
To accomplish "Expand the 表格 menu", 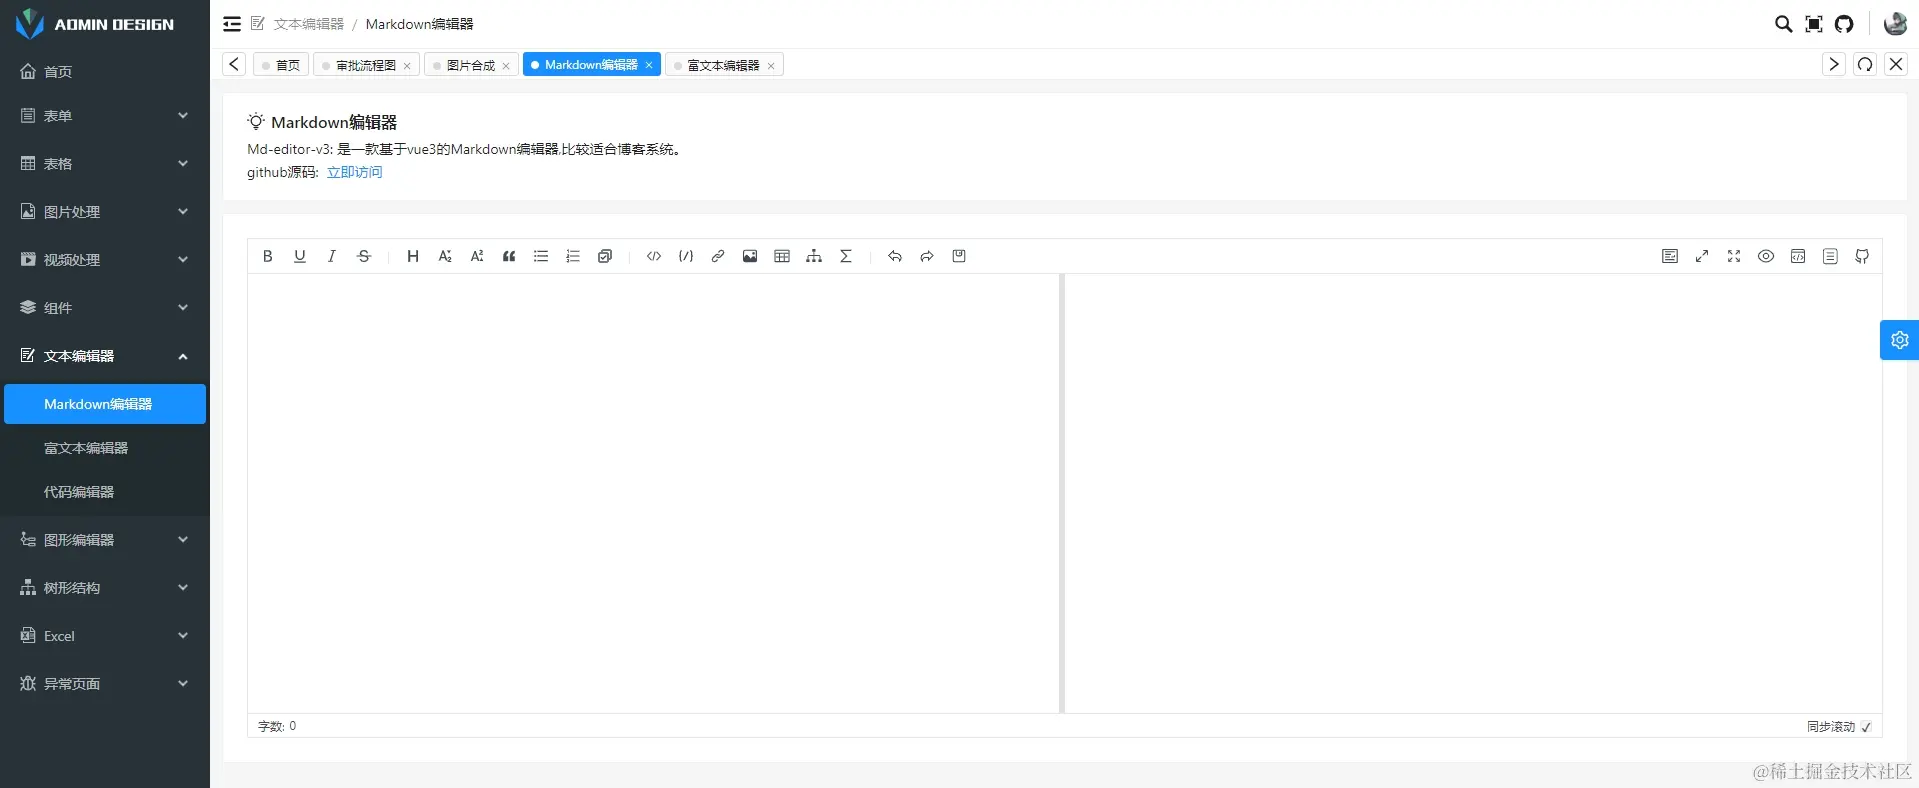I will point(105,164).
